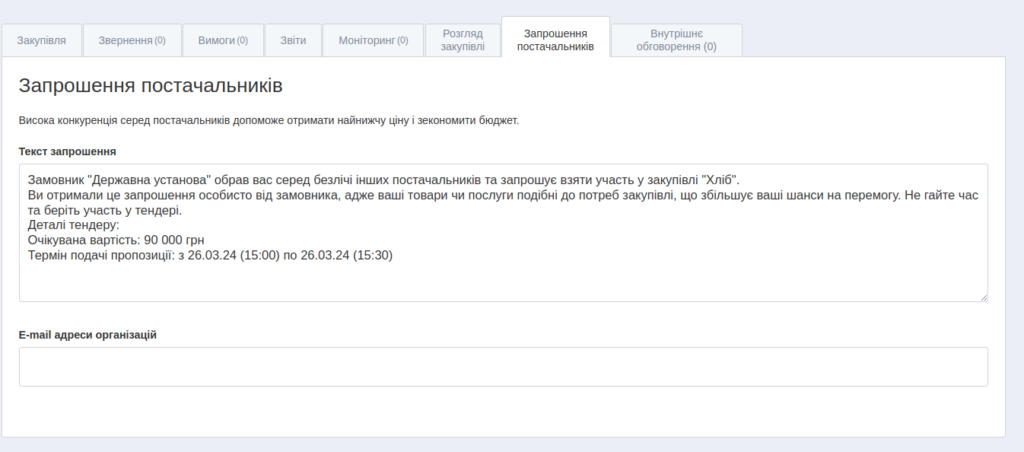This screenshot has height=452, width=1024.
Task: Click the E-mail адреси організацій label
Action: coord(88,334)
